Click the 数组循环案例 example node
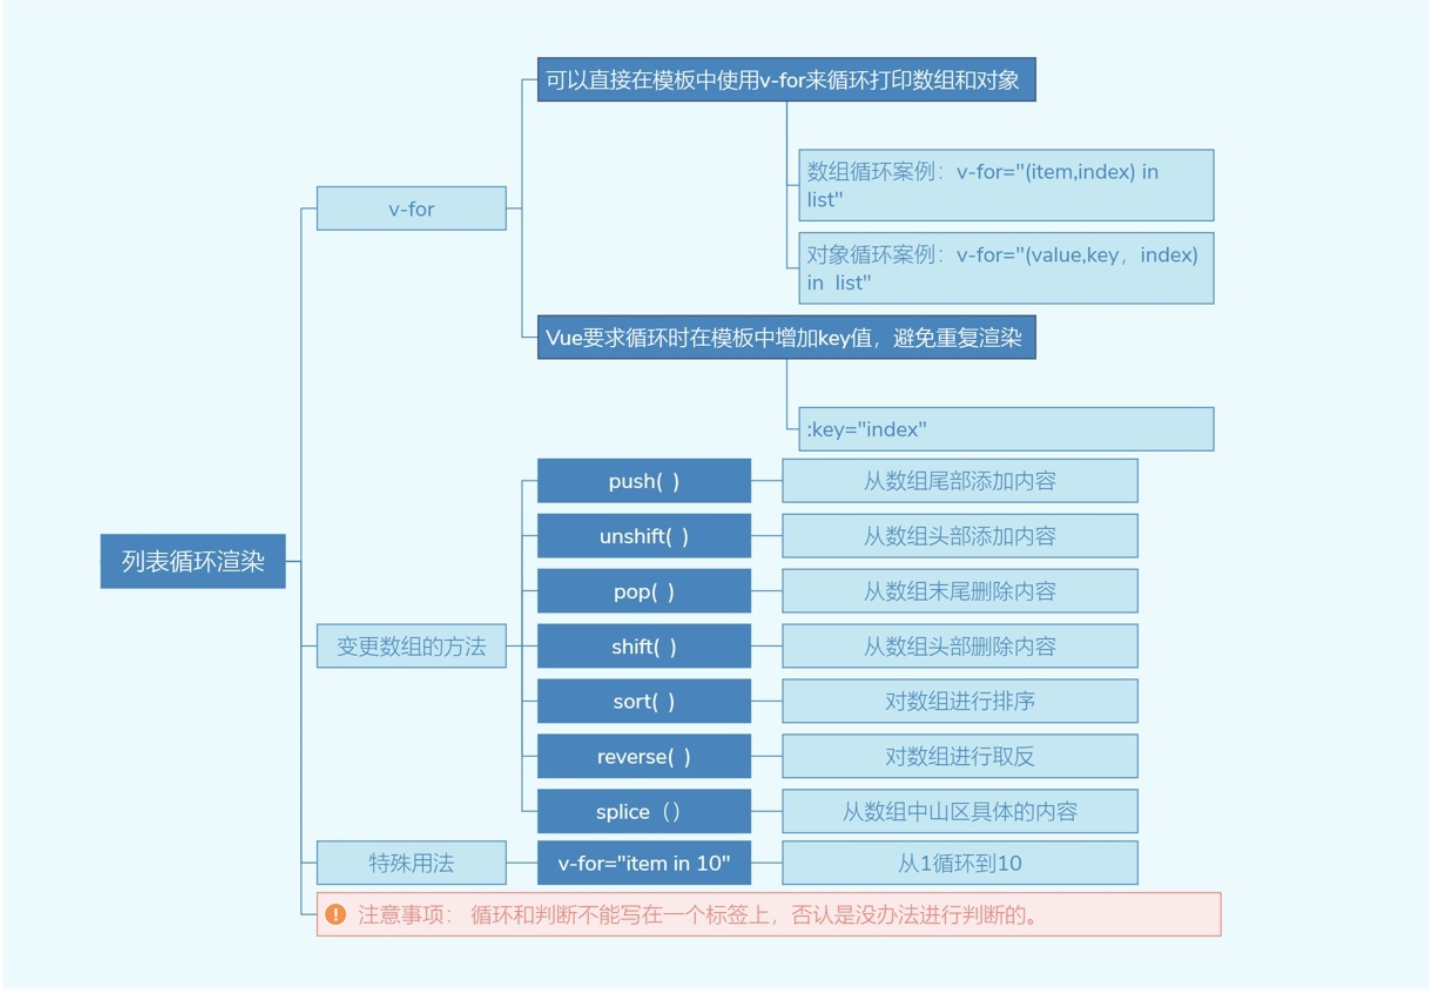This screenshot has width=1429, height=993. tap(1006, 185)
